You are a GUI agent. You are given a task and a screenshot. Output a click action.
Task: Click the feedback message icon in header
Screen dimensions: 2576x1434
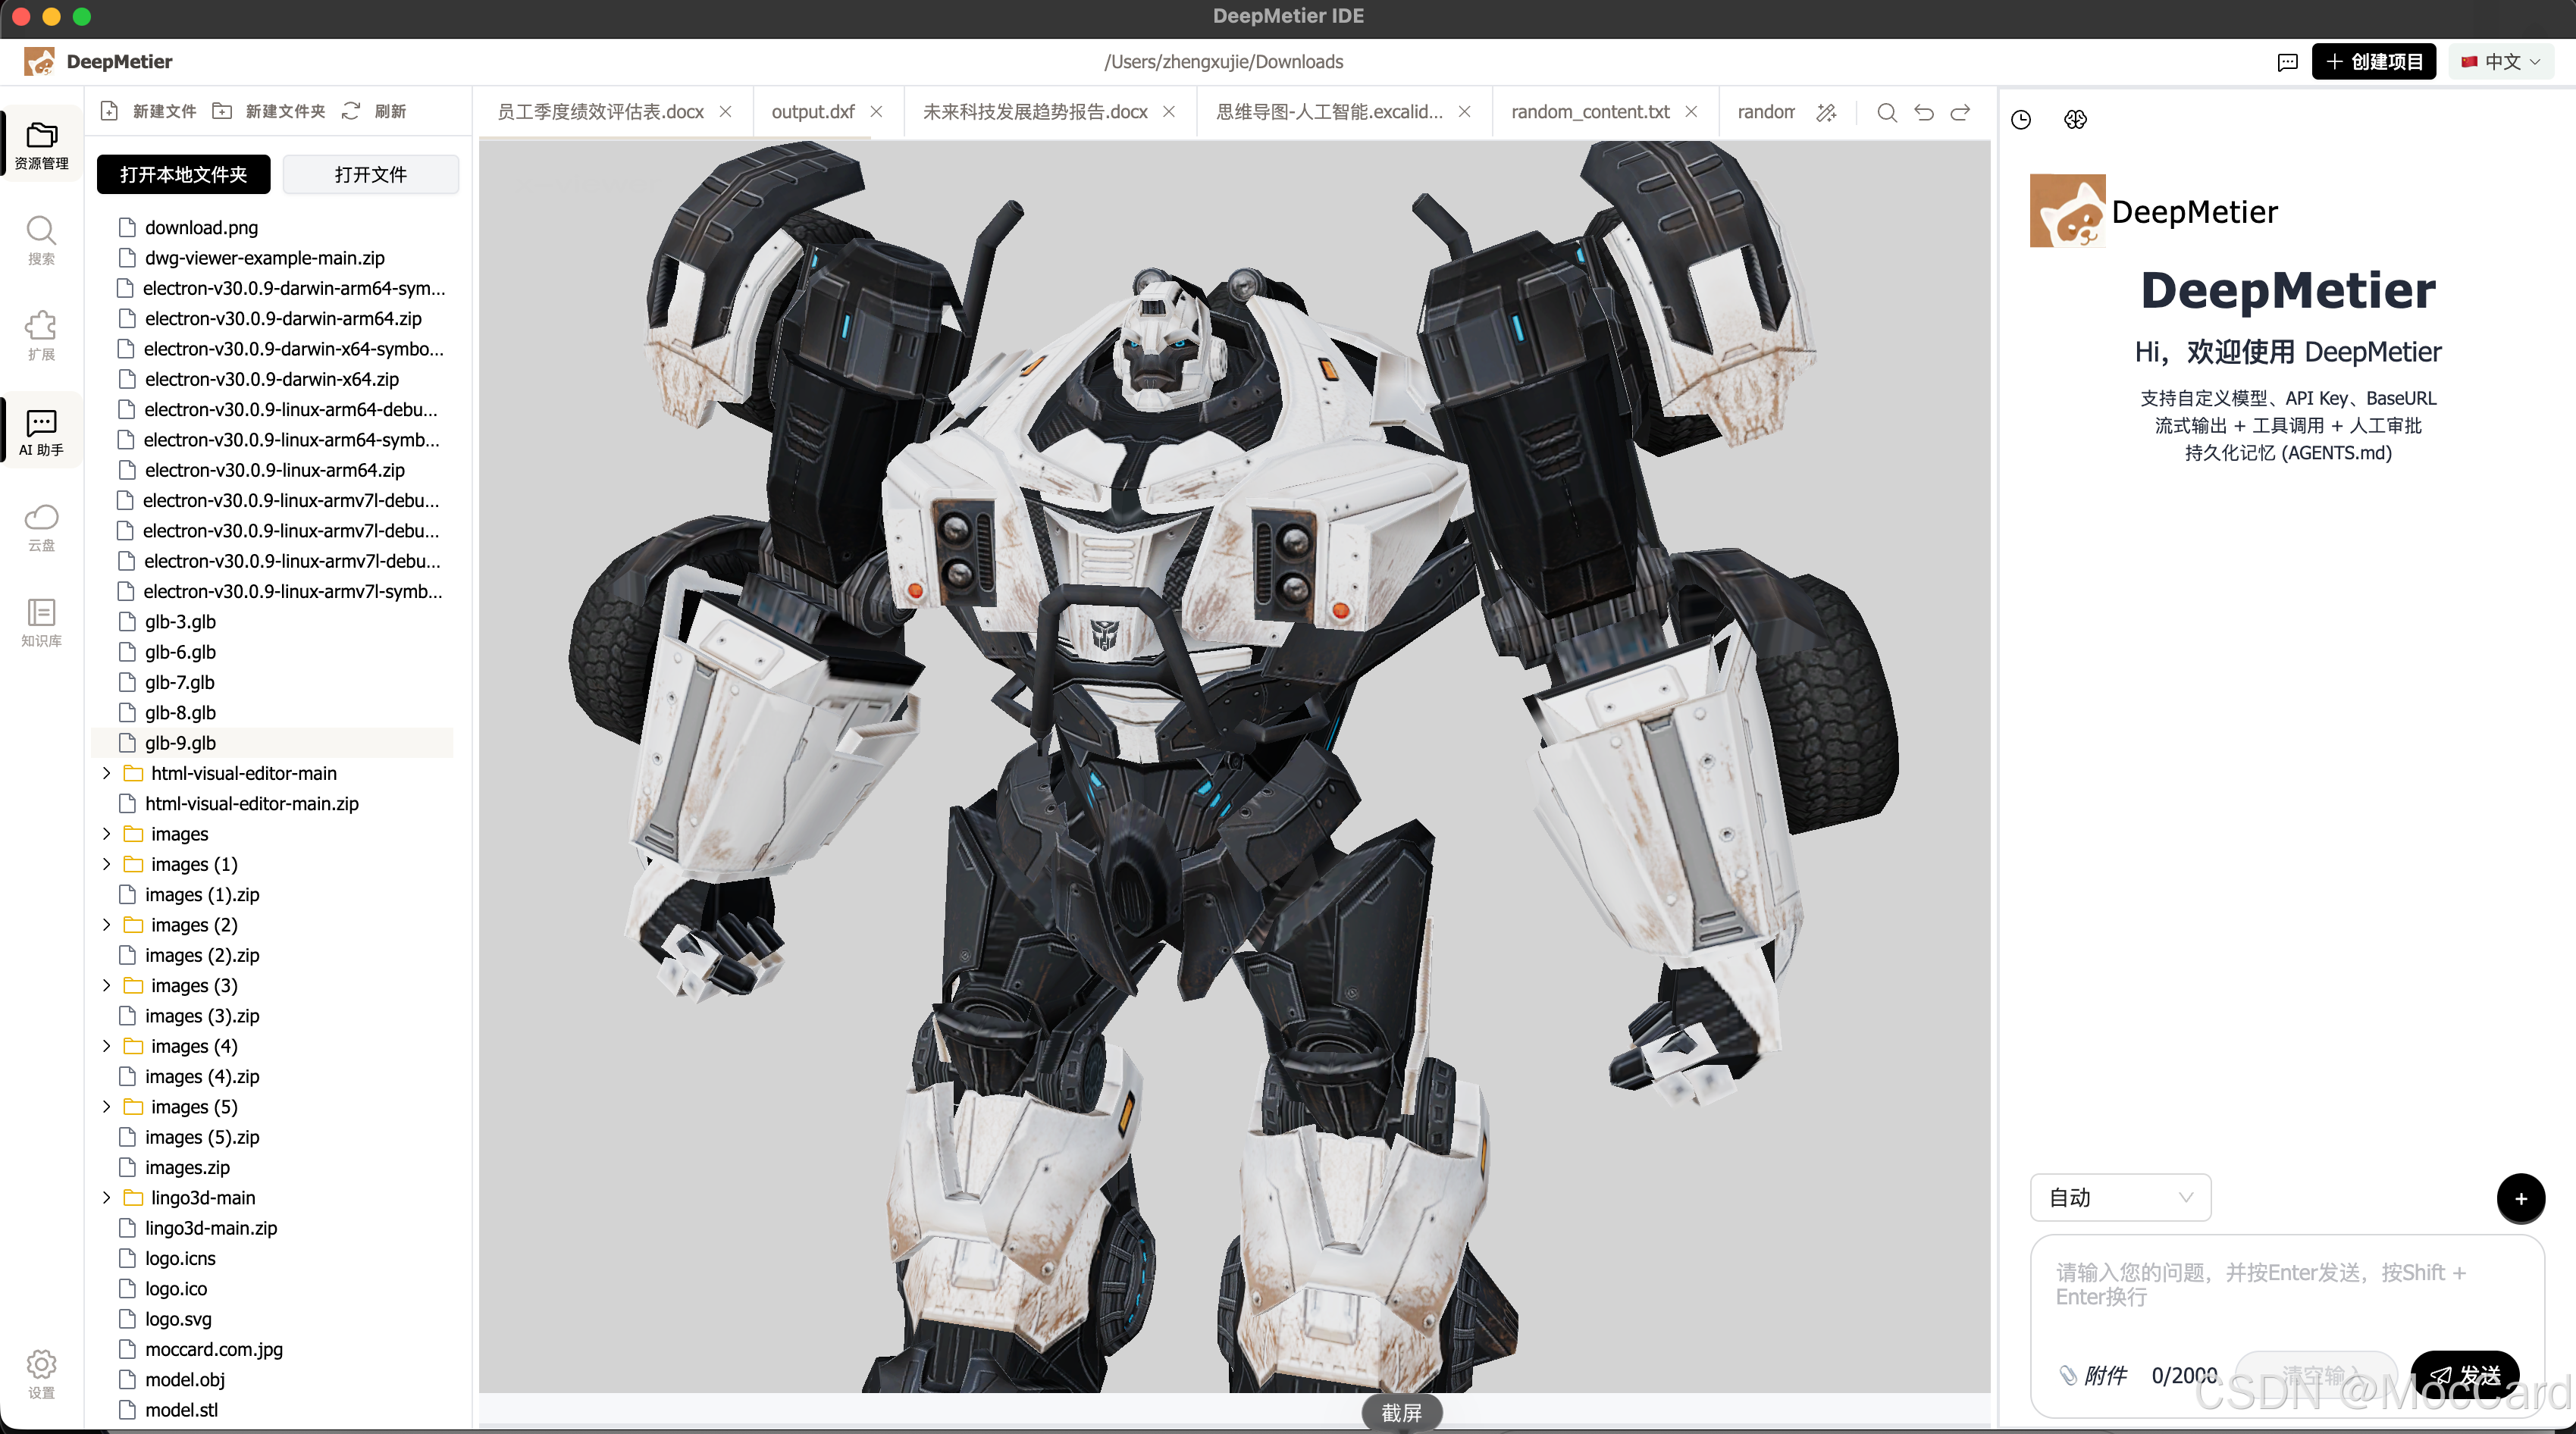point(2287,62)
